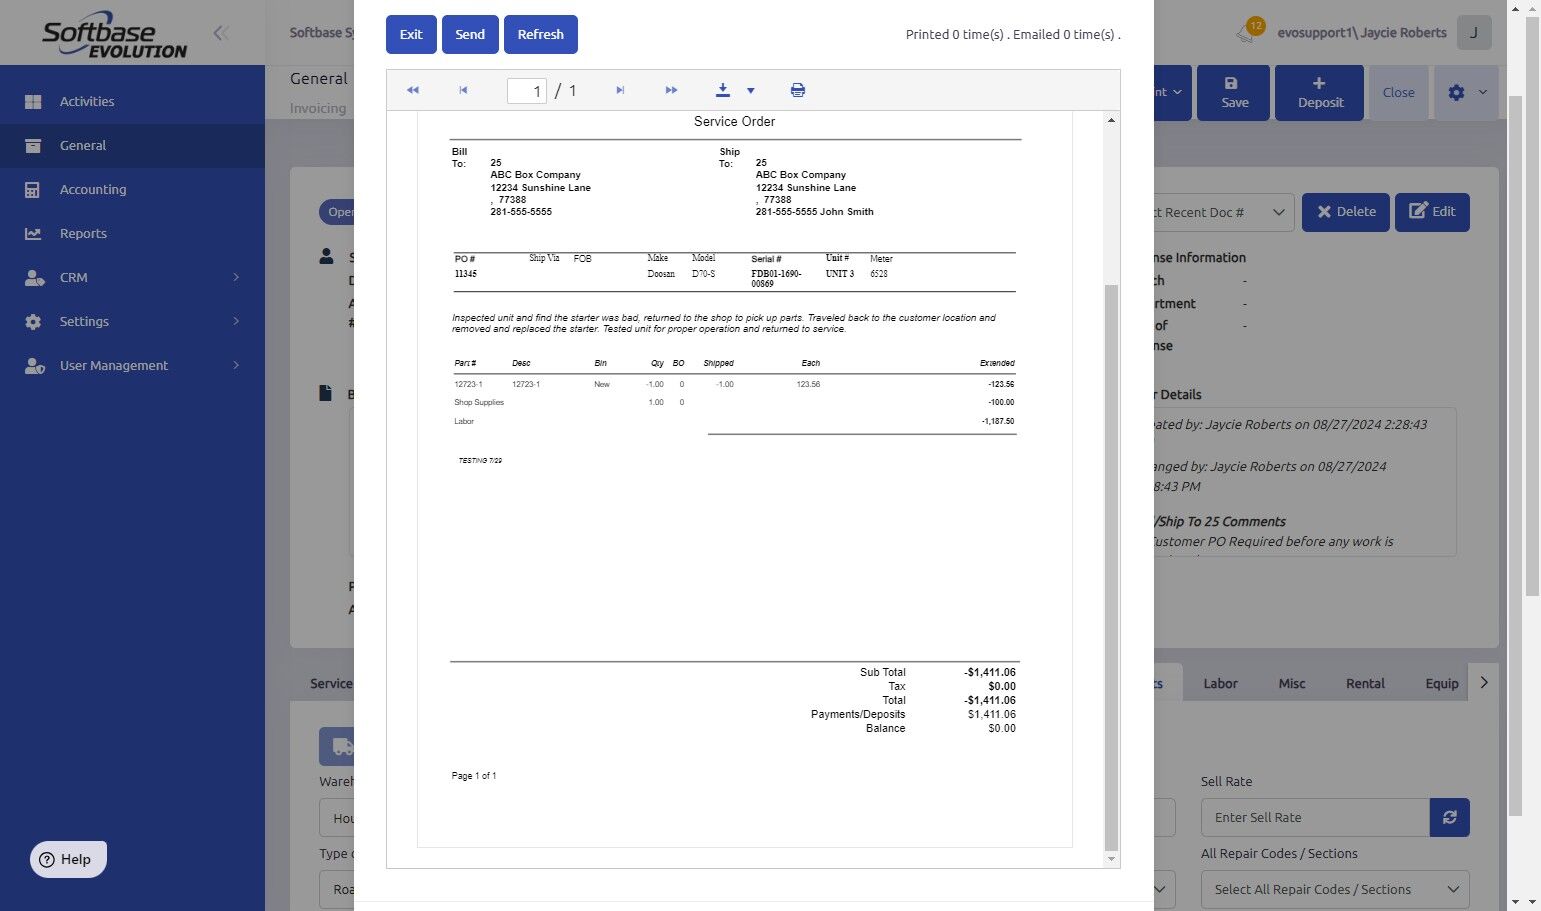Expand the Settings submenu chevron
Image resolution: width=1541 pixels, height=911 pixels.
tap(237, 321)
